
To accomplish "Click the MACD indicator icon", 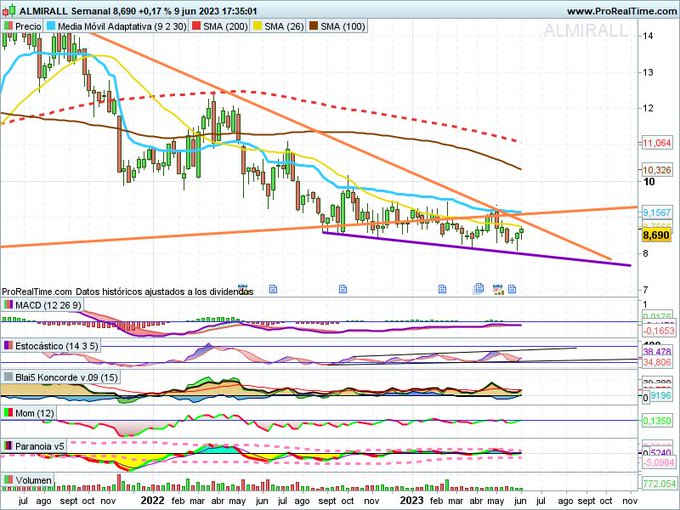I will [x=8, y=305].
